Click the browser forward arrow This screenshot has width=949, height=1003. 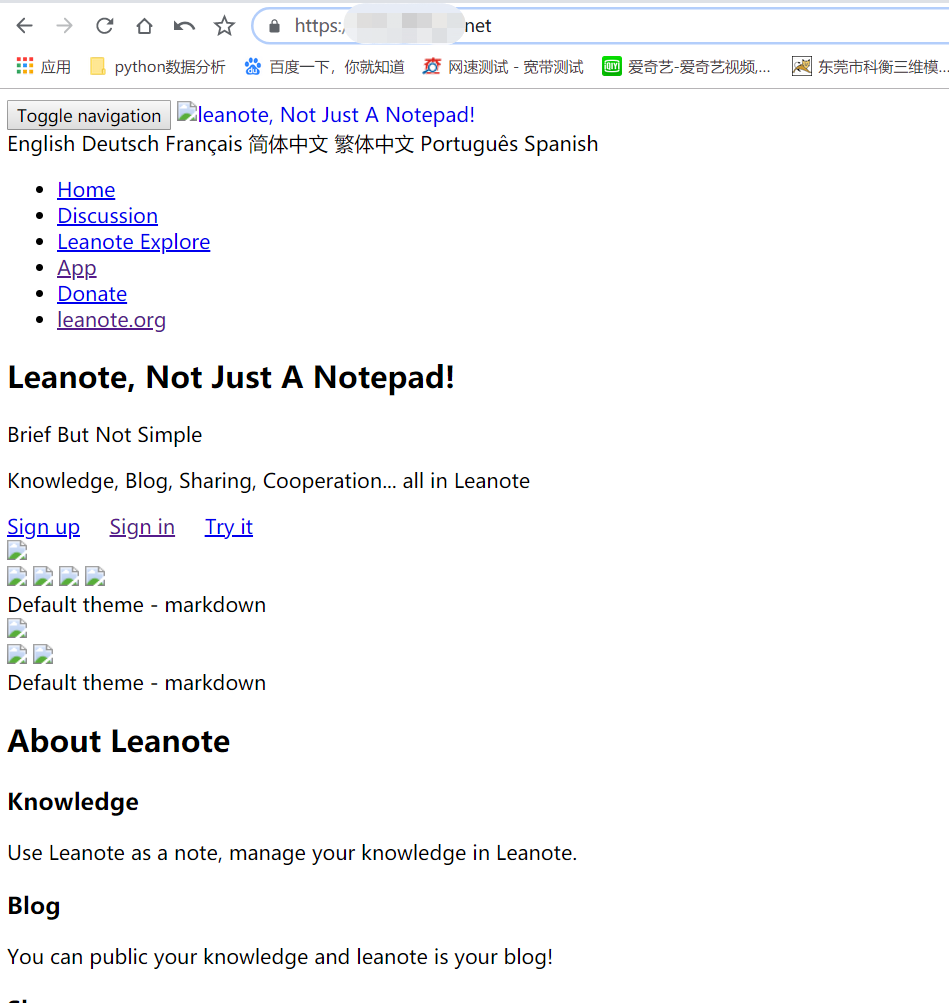[65, 26]
